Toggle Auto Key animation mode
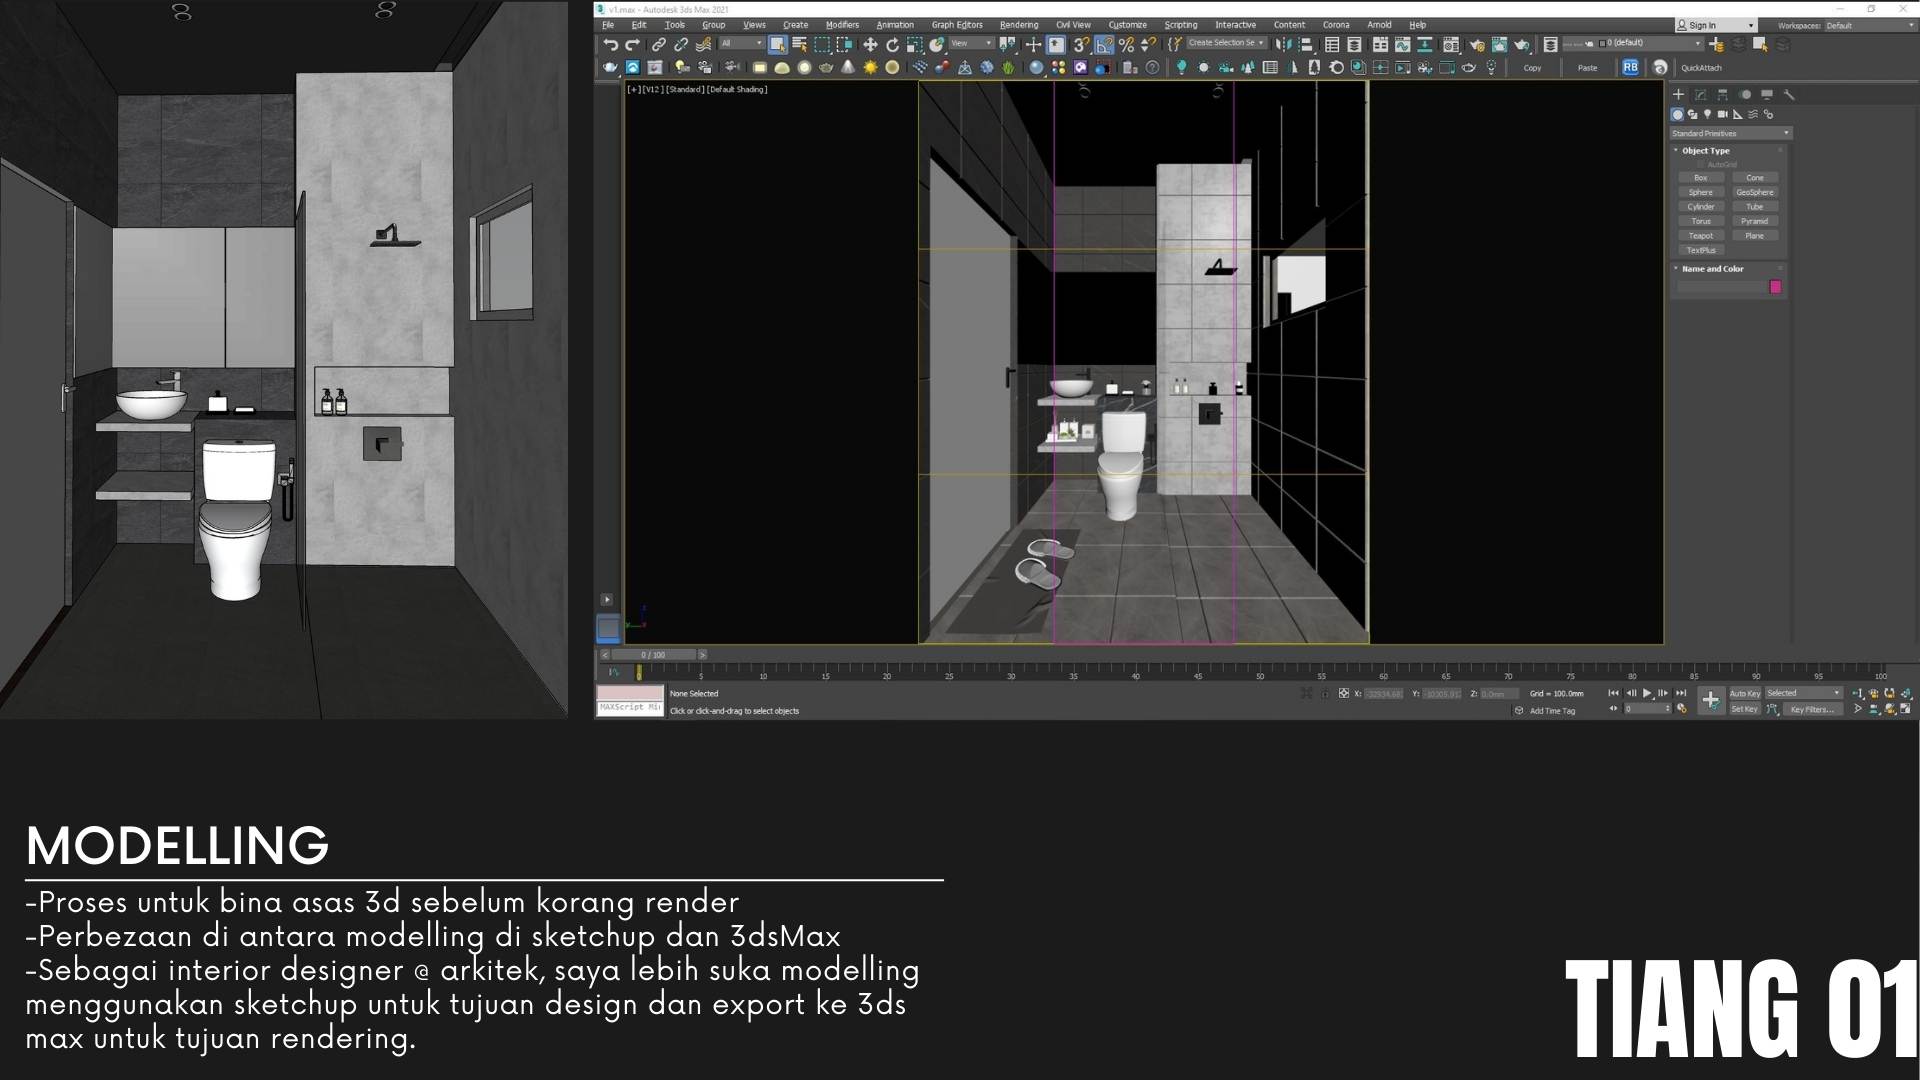 point(1744,693)
